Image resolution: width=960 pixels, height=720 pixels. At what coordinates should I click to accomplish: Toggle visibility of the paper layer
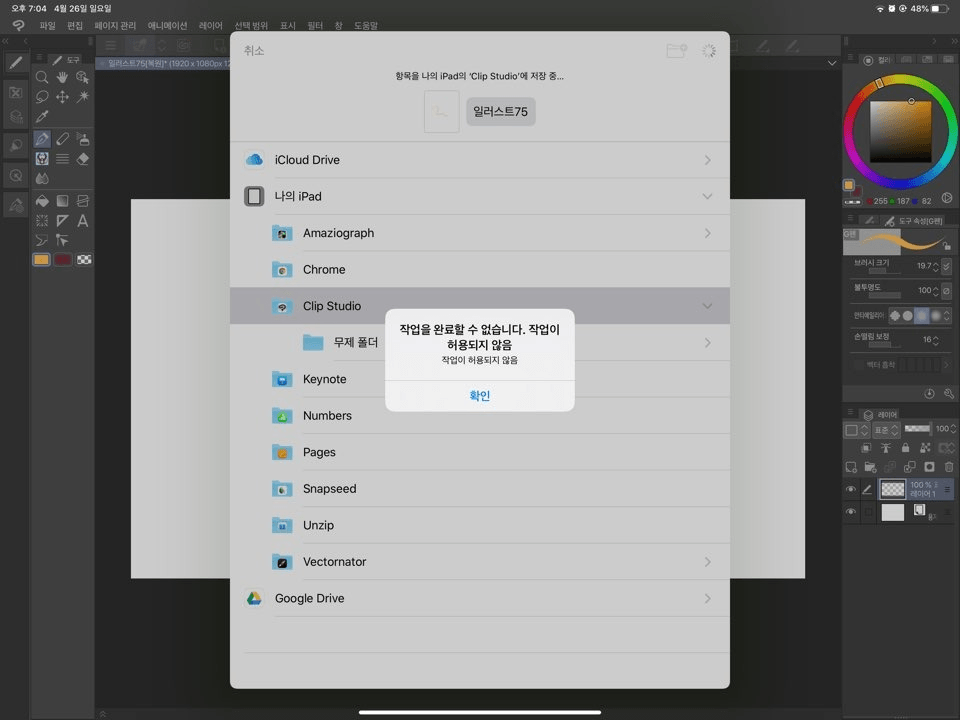coord(850,512)
